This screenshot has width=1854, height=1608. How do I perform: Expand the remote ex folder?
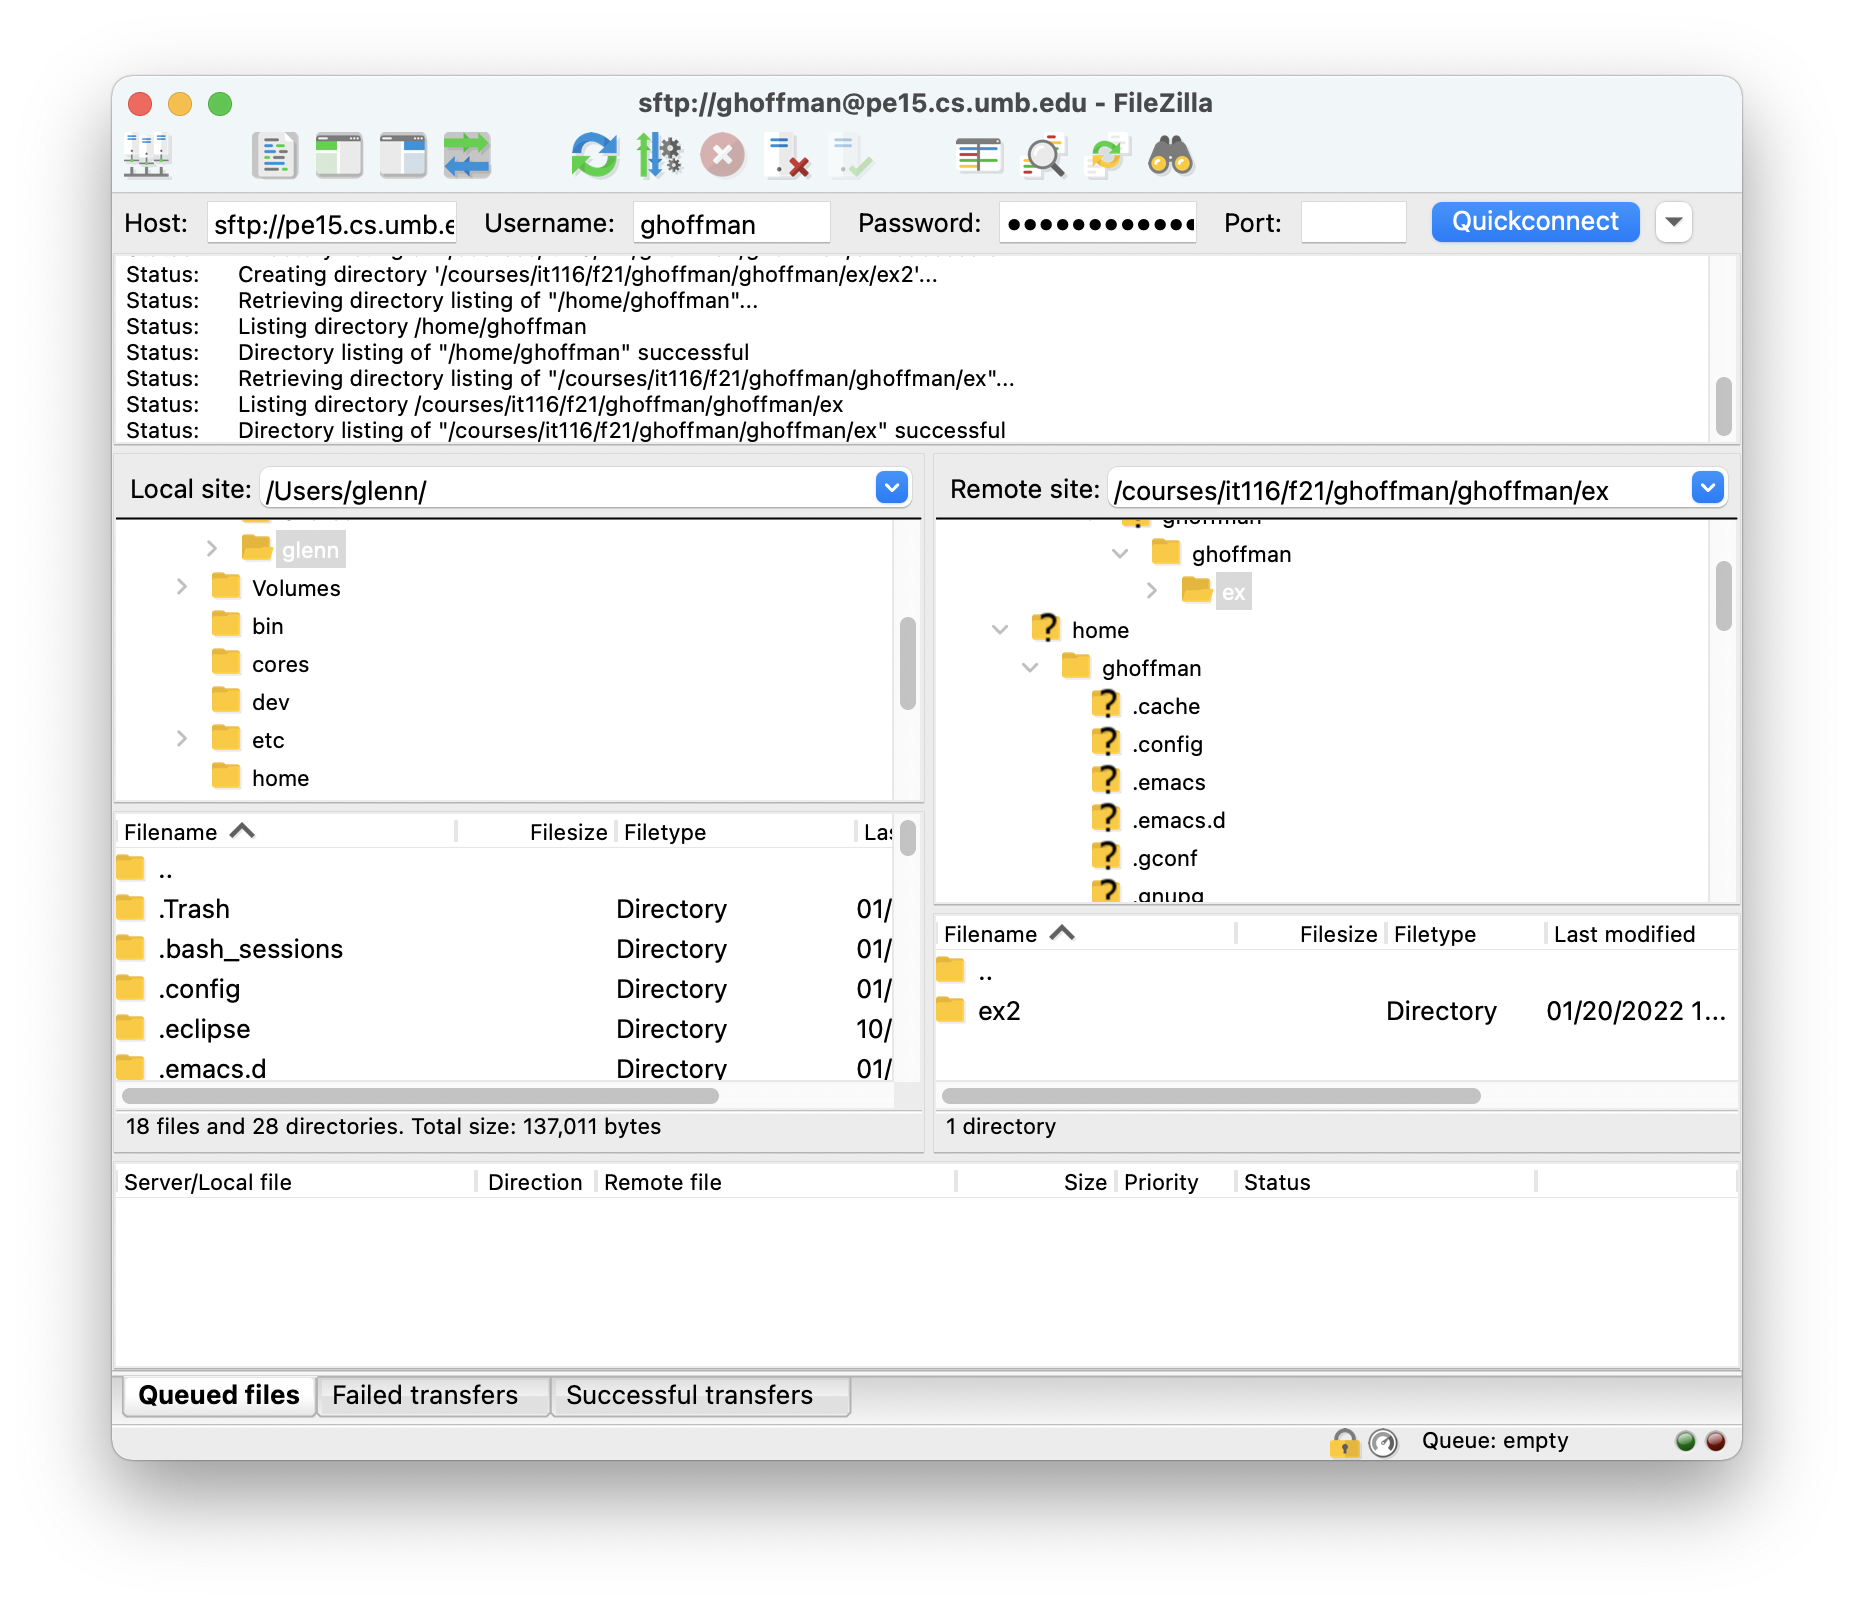(1152, 591)
